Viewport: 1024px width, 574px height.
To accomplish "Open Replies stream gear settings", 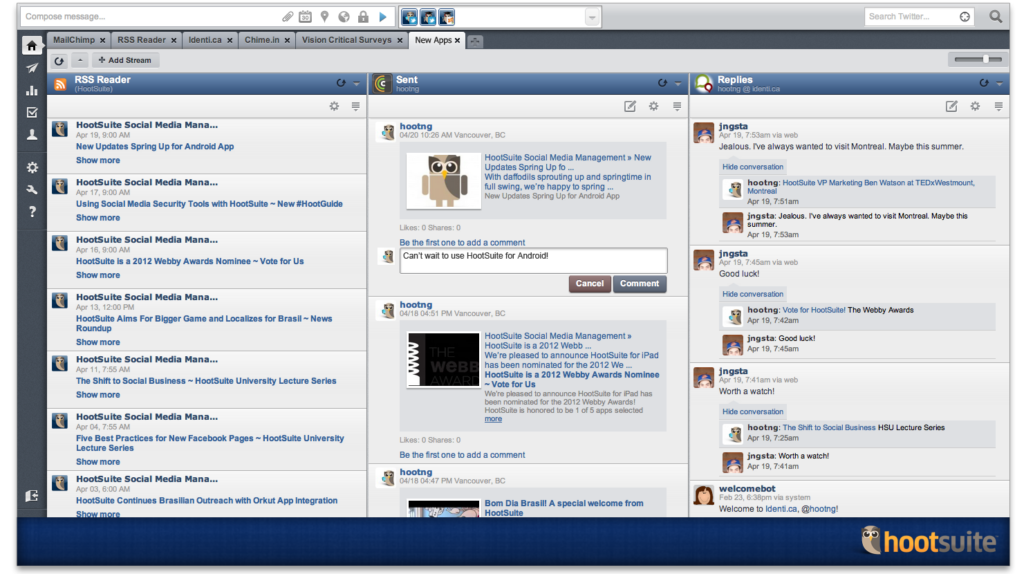I will [x=975, y=106].
